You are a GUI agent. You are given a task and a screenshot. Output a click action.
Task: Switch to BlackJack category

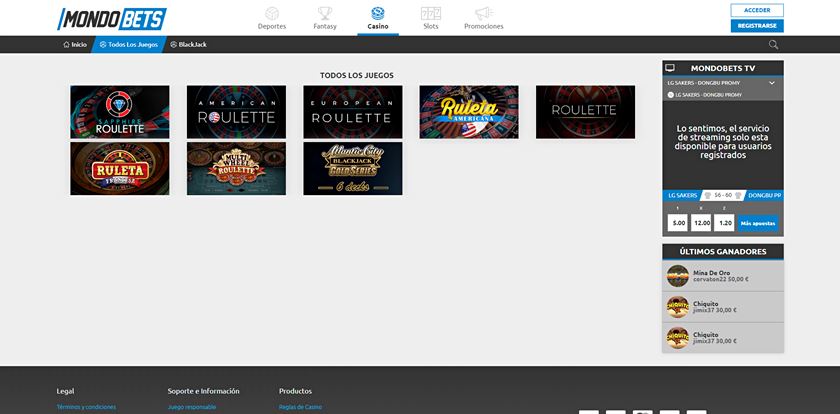[x=189, y=44]
